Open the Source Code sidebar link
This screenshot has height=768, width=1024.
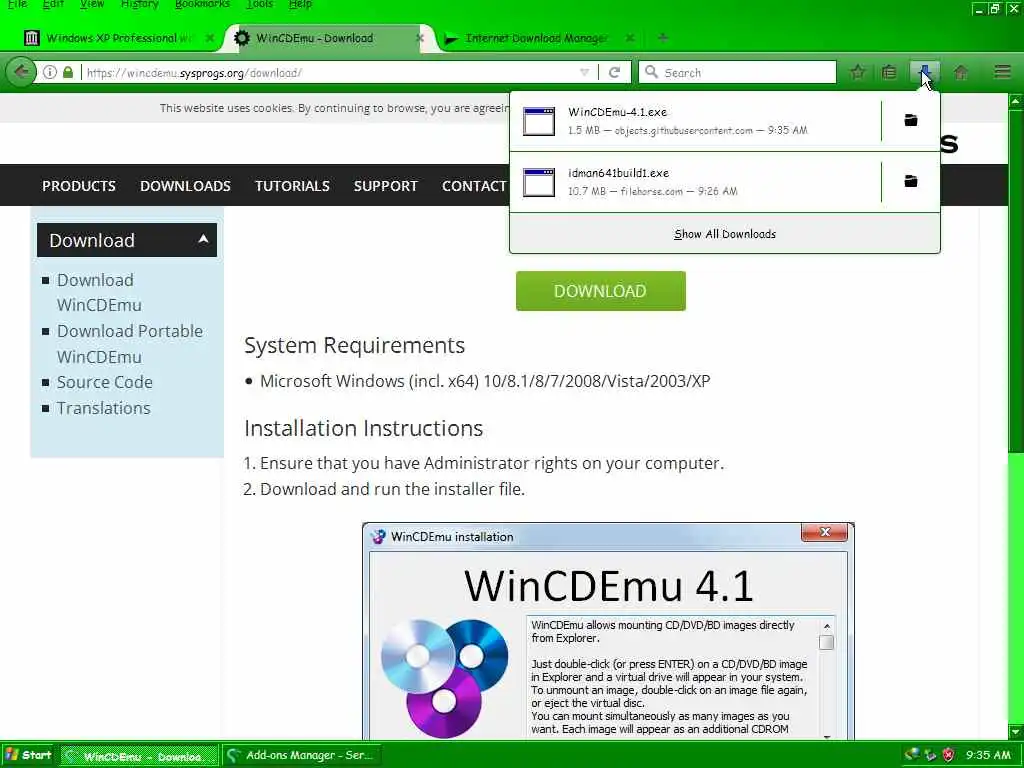[x=104, y=382]
